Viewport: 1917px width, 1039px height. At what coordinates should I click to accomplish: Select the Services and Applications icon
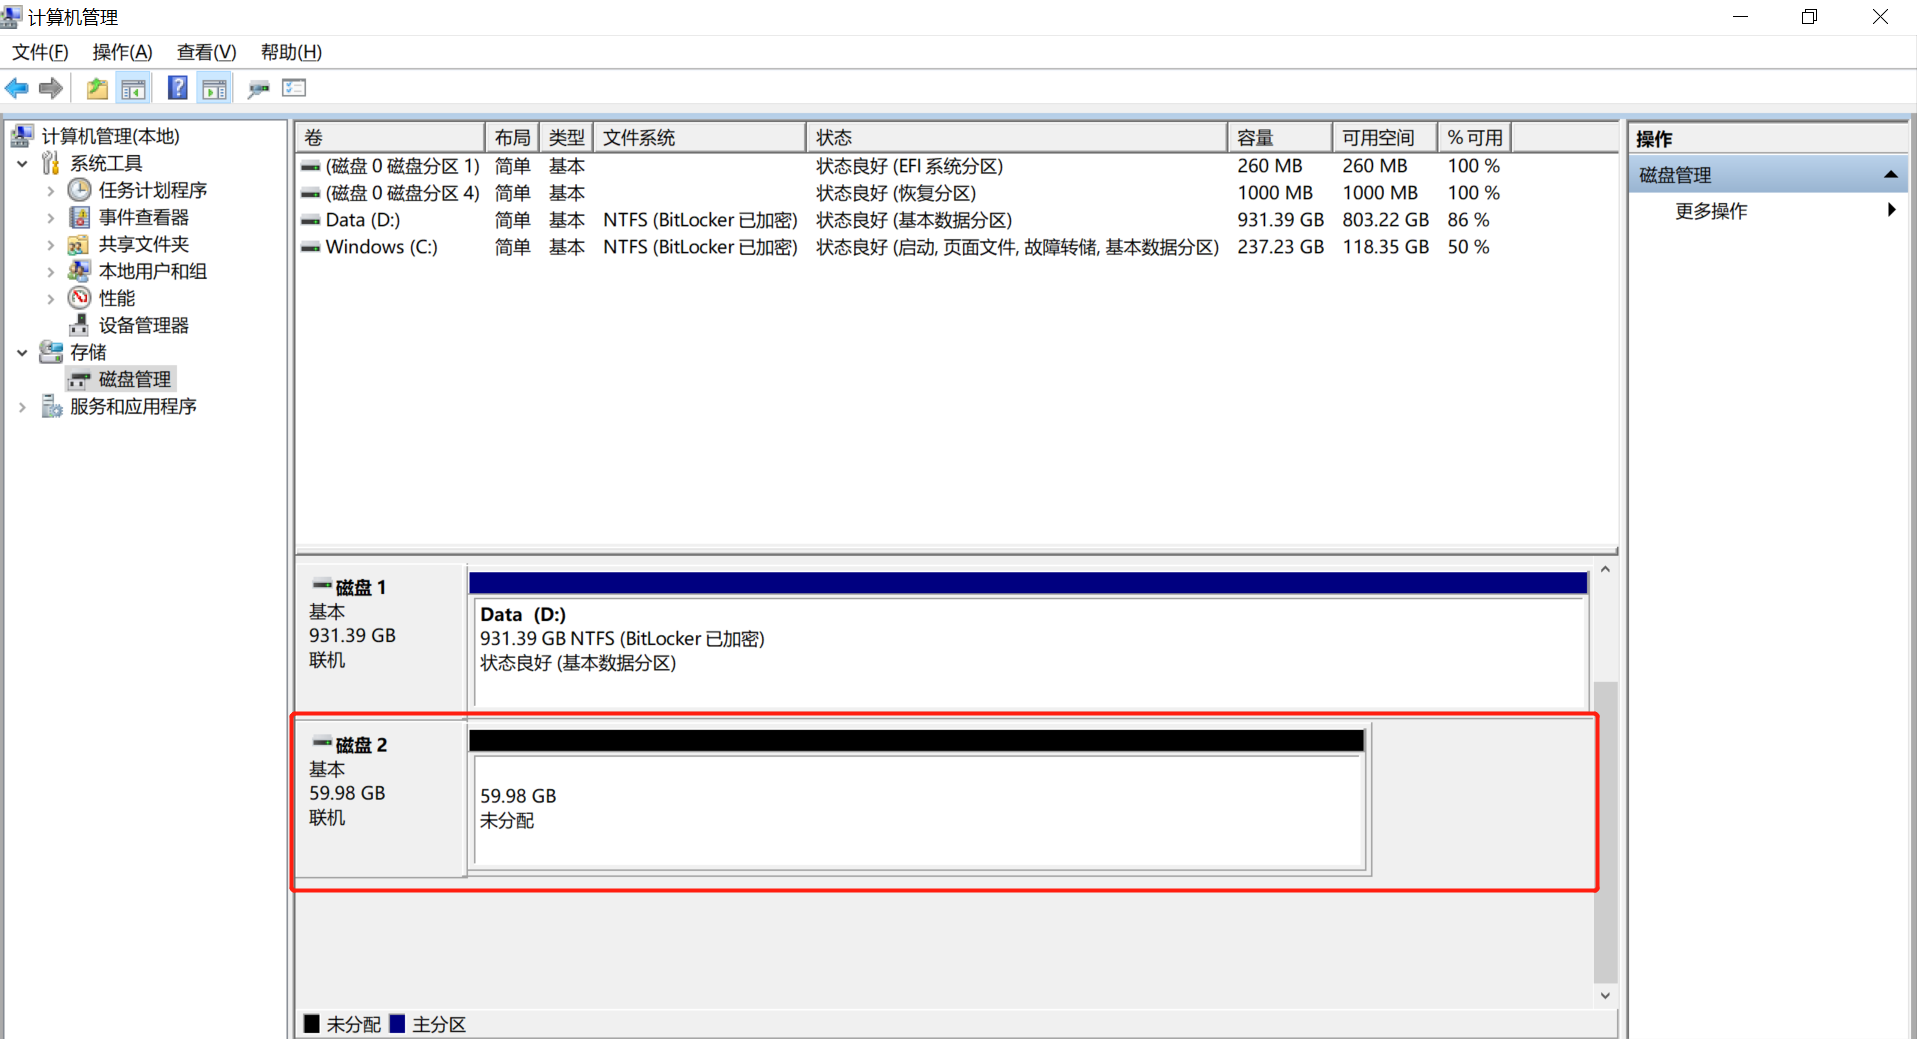[51, 406]
